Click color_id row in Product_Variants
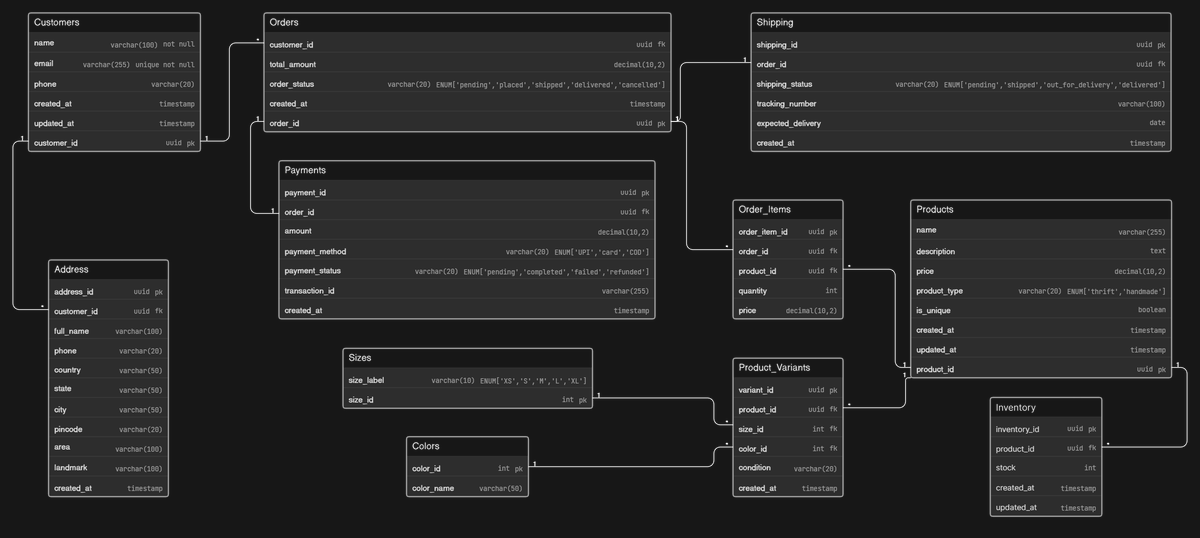The height and width of the screenshot is (538, 1200). pyautogui.click(x=788, y=449)
